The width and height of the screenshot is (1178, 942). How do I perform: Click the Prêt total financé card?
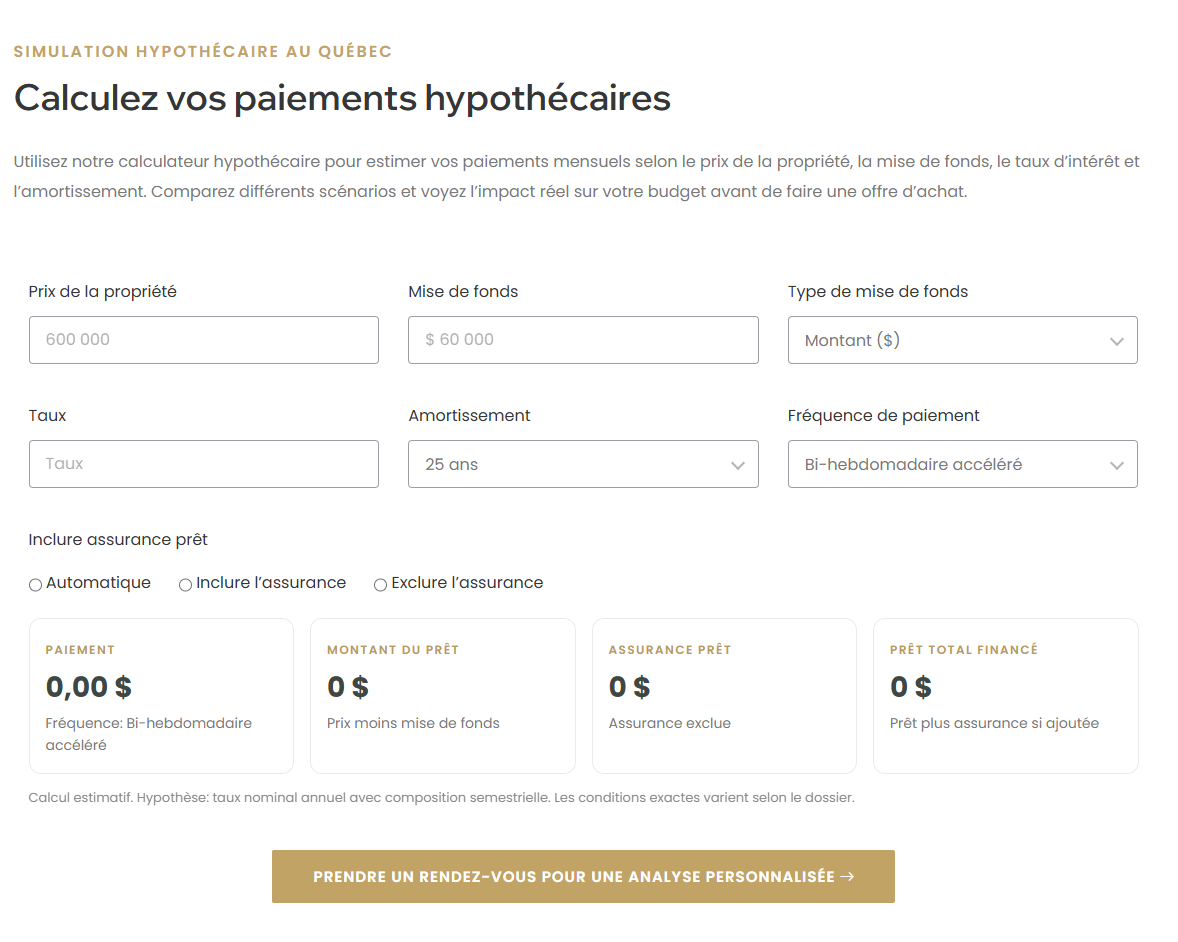click(1005, 695)
